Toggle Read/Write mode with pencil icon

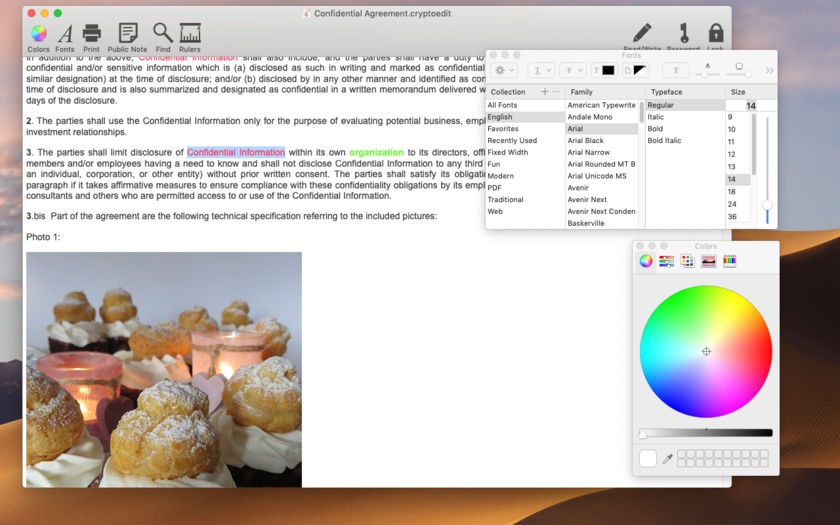(642, 34)
